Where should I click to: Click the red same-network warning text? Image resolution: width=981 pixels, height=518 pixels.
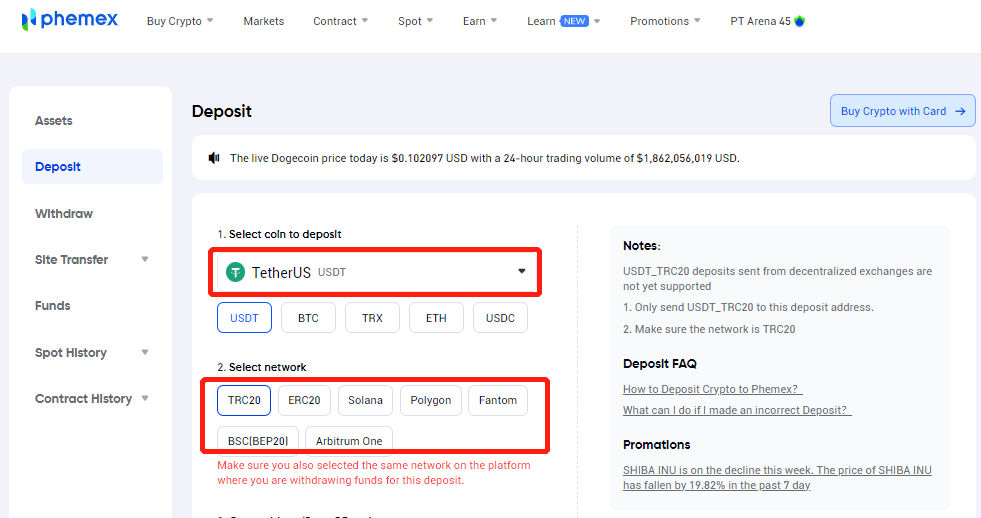pyautogui.click(x=374, y=473)
